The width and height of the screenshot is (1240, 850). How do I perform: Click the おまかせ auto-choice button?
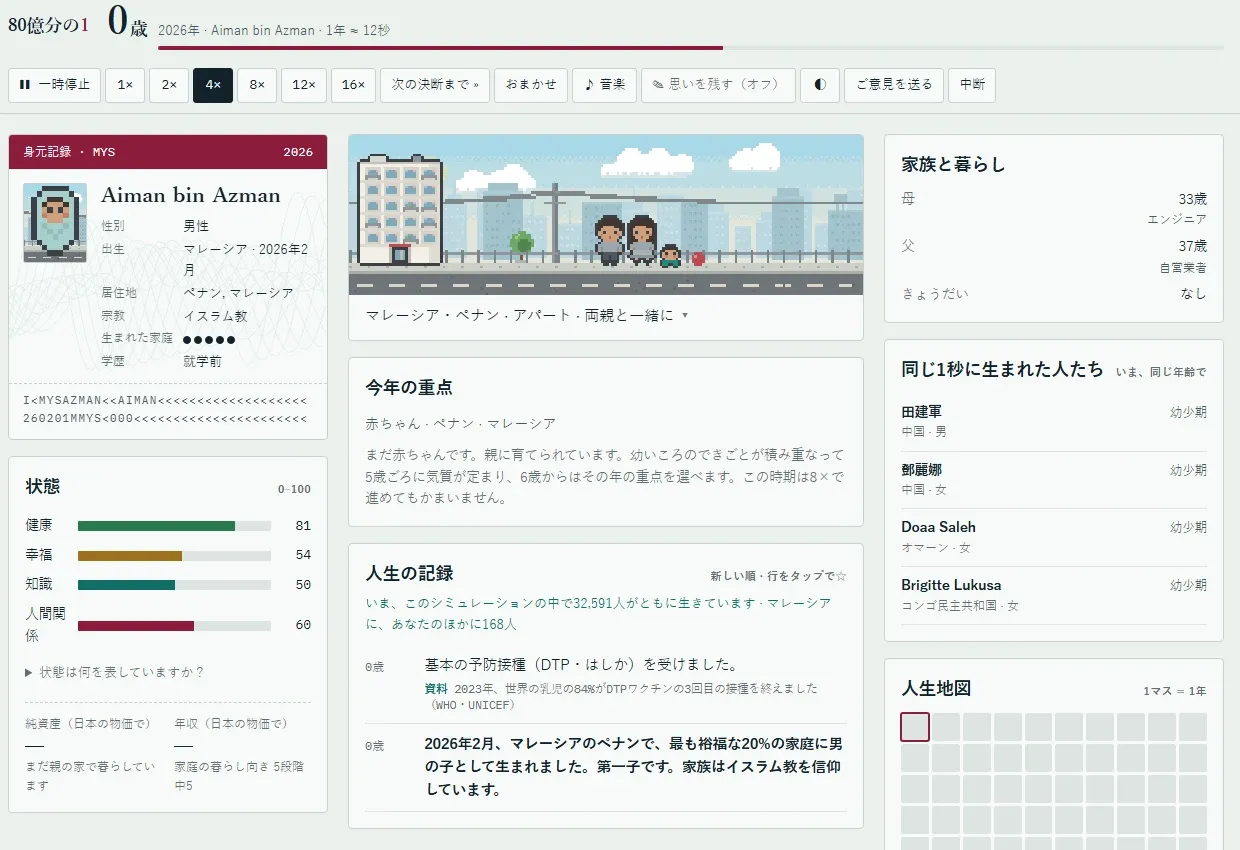[531, 85]
